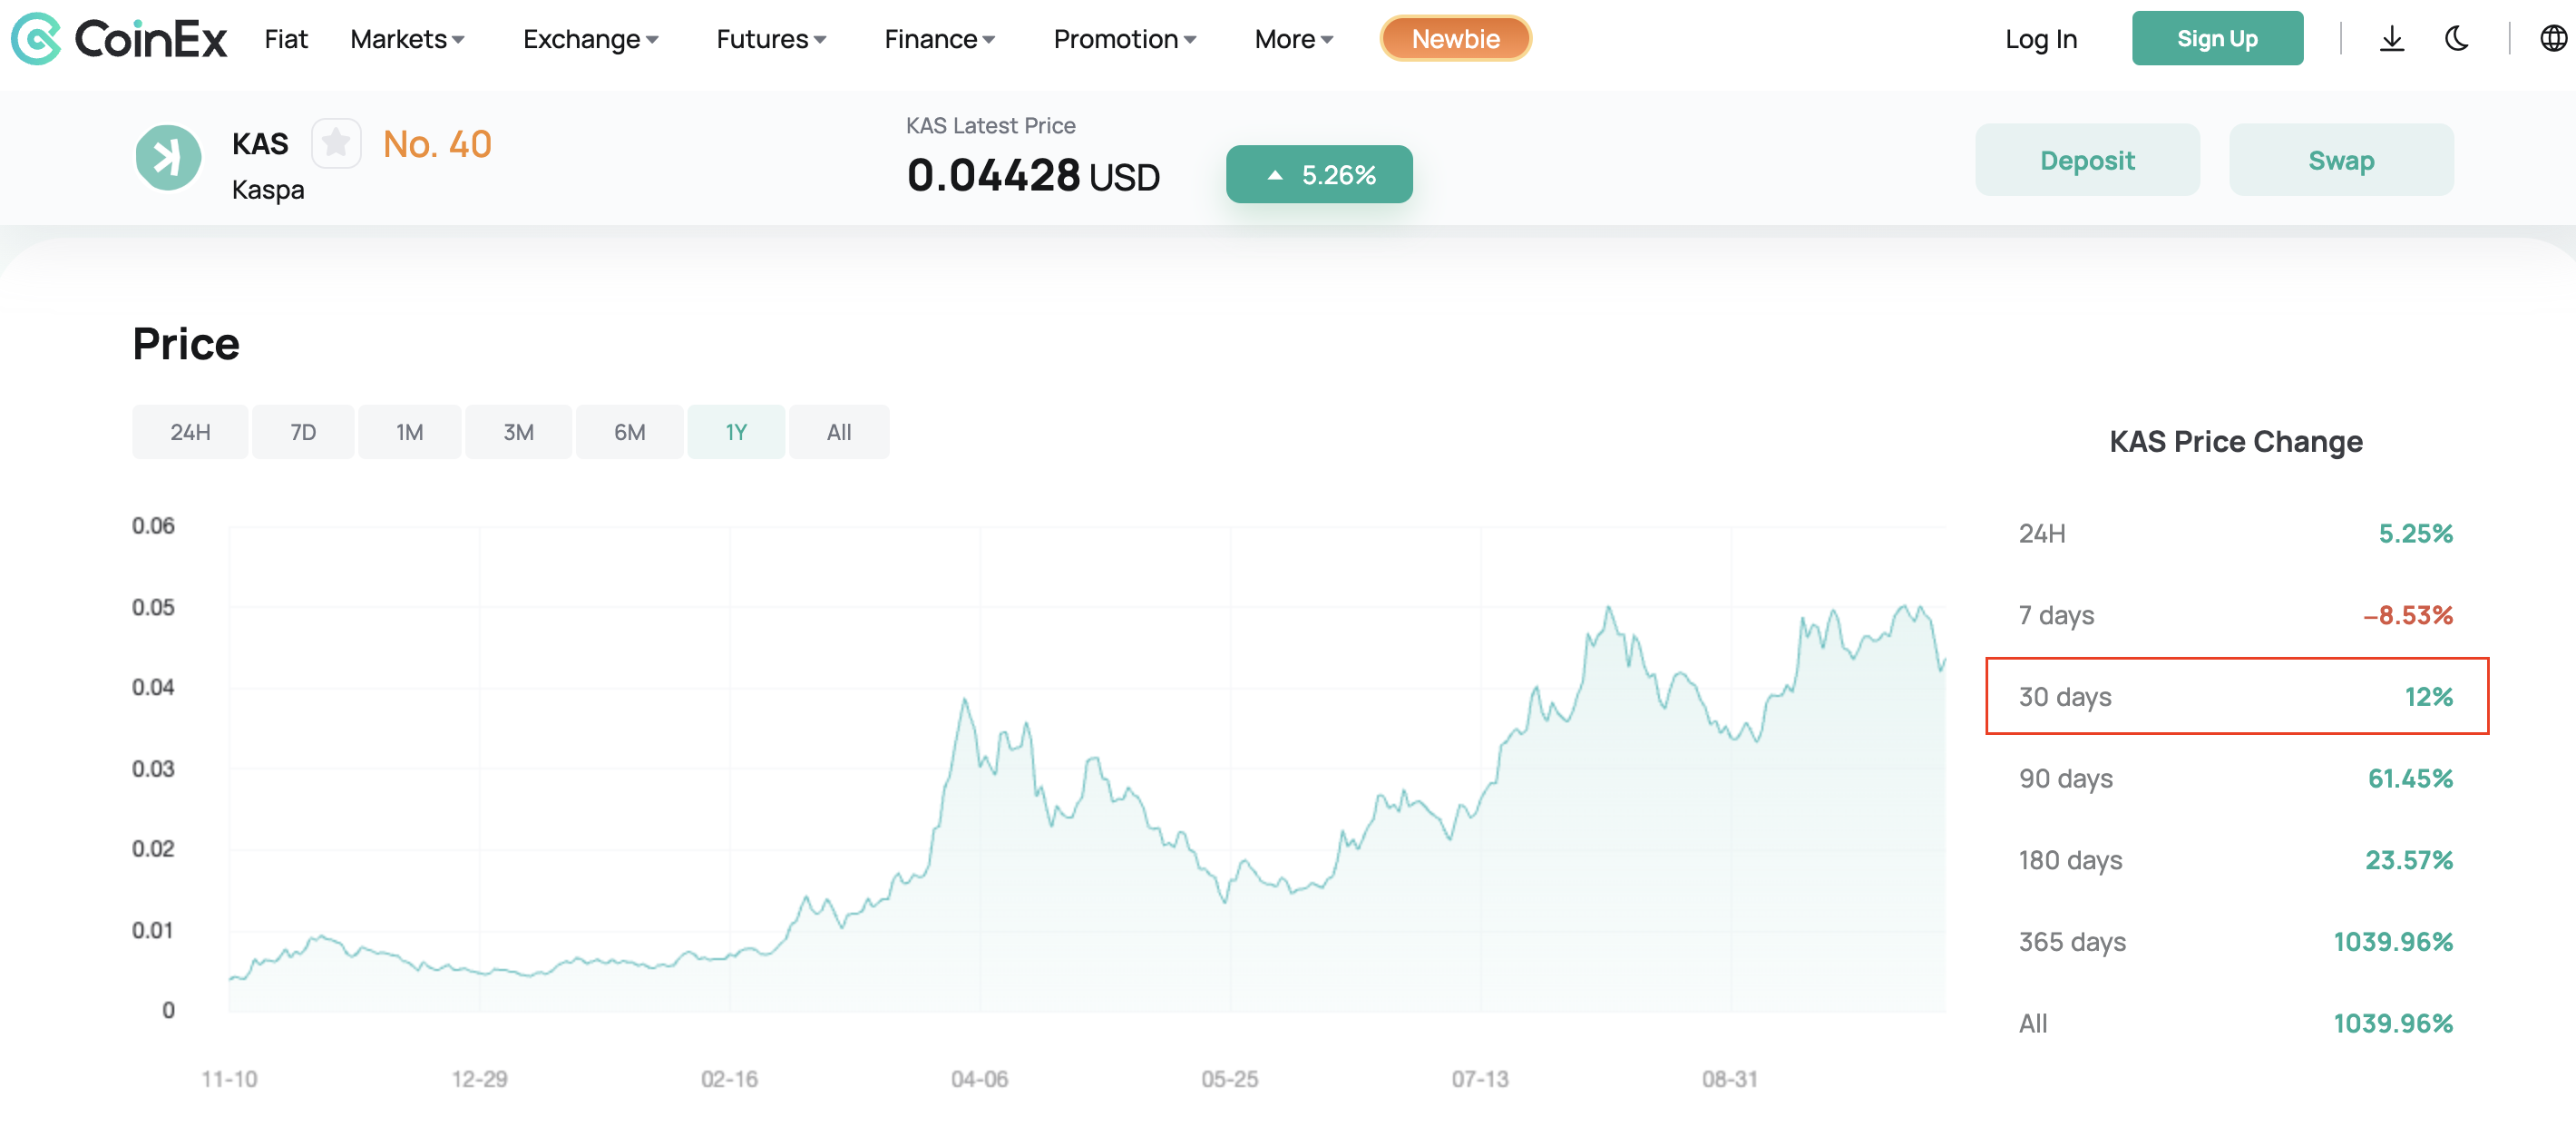Click the Fiat link
This screenshot has width=2576, height=1136.
pyautogui.click(x=286, y=39)
